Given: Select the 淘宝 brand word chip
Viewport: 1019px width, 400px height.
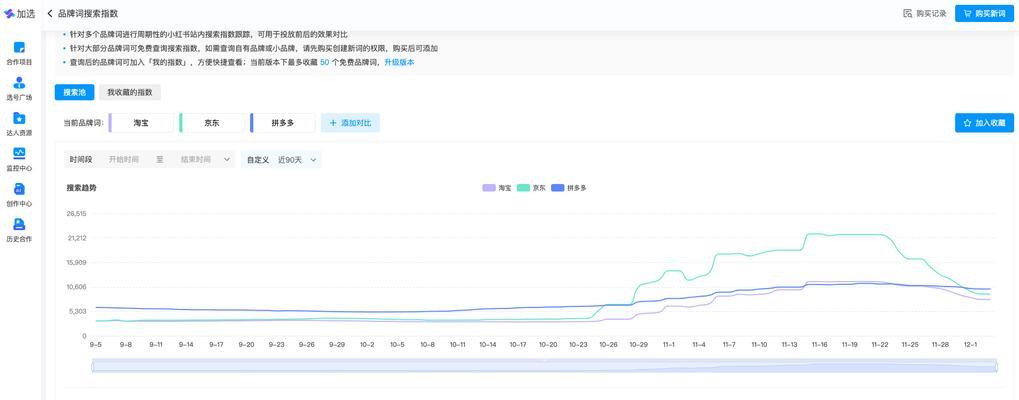Looking at the screenshot, I should 141,123.
